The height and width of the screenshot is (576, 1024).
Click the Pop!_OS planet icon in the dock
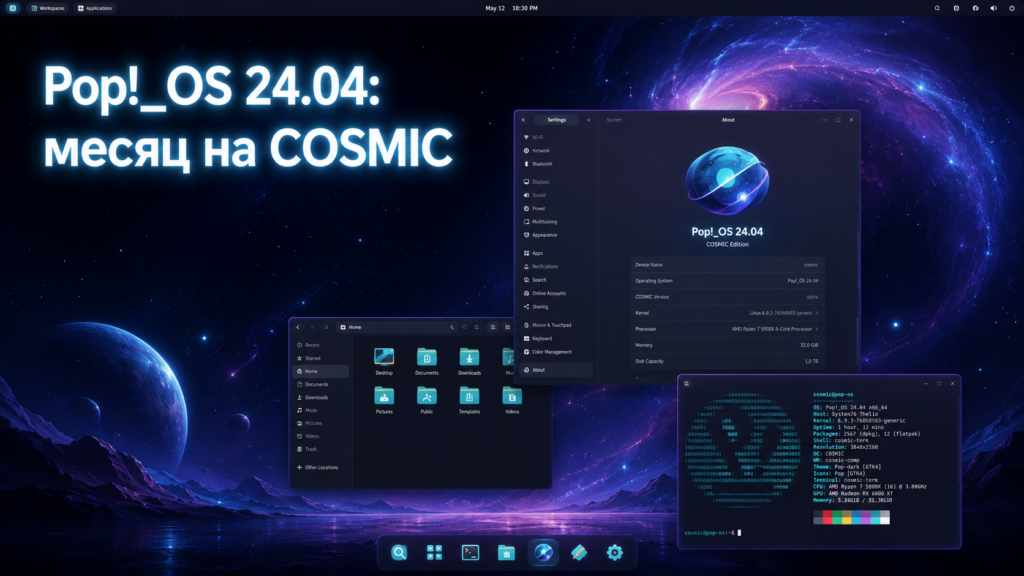543,552
